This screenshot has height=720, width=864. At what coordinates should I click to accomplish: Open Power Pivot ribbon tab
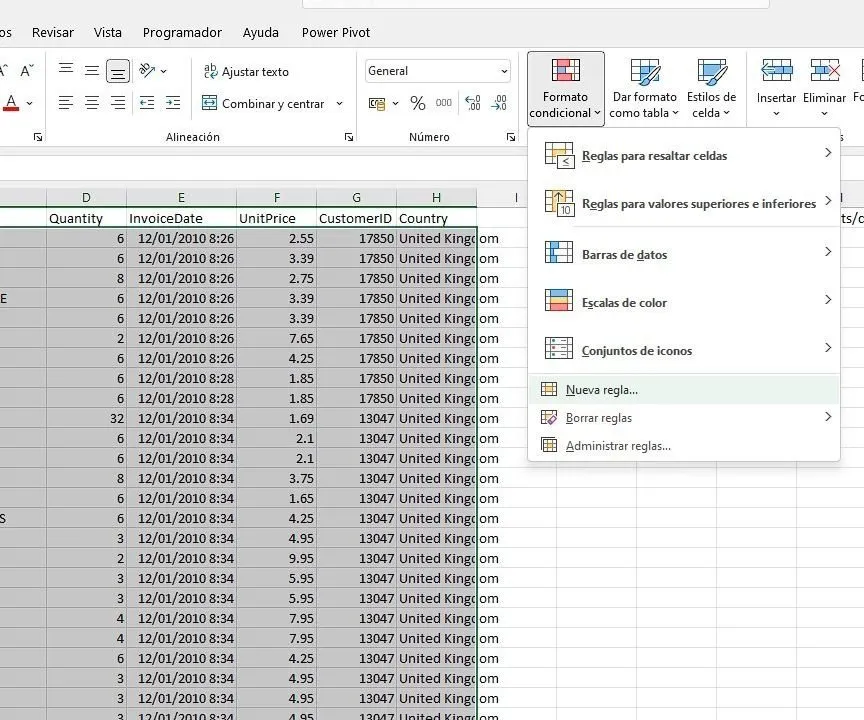tap(336, 33)
